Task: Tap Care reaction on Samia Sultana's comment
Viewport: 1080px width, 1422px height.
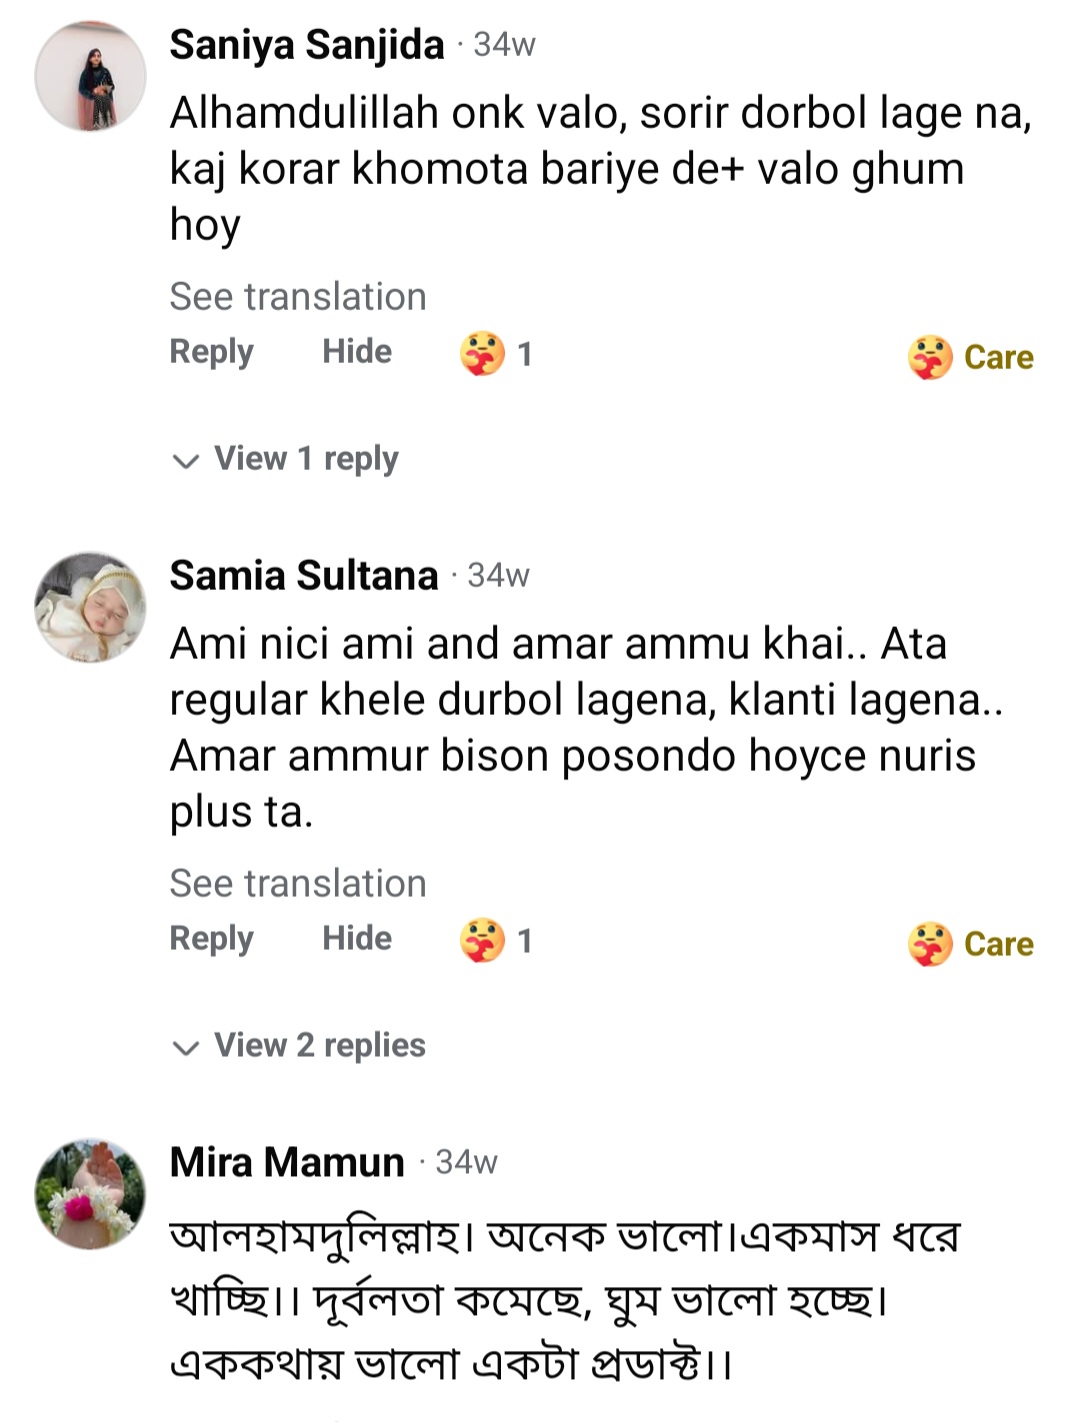Action: (971, 944)
